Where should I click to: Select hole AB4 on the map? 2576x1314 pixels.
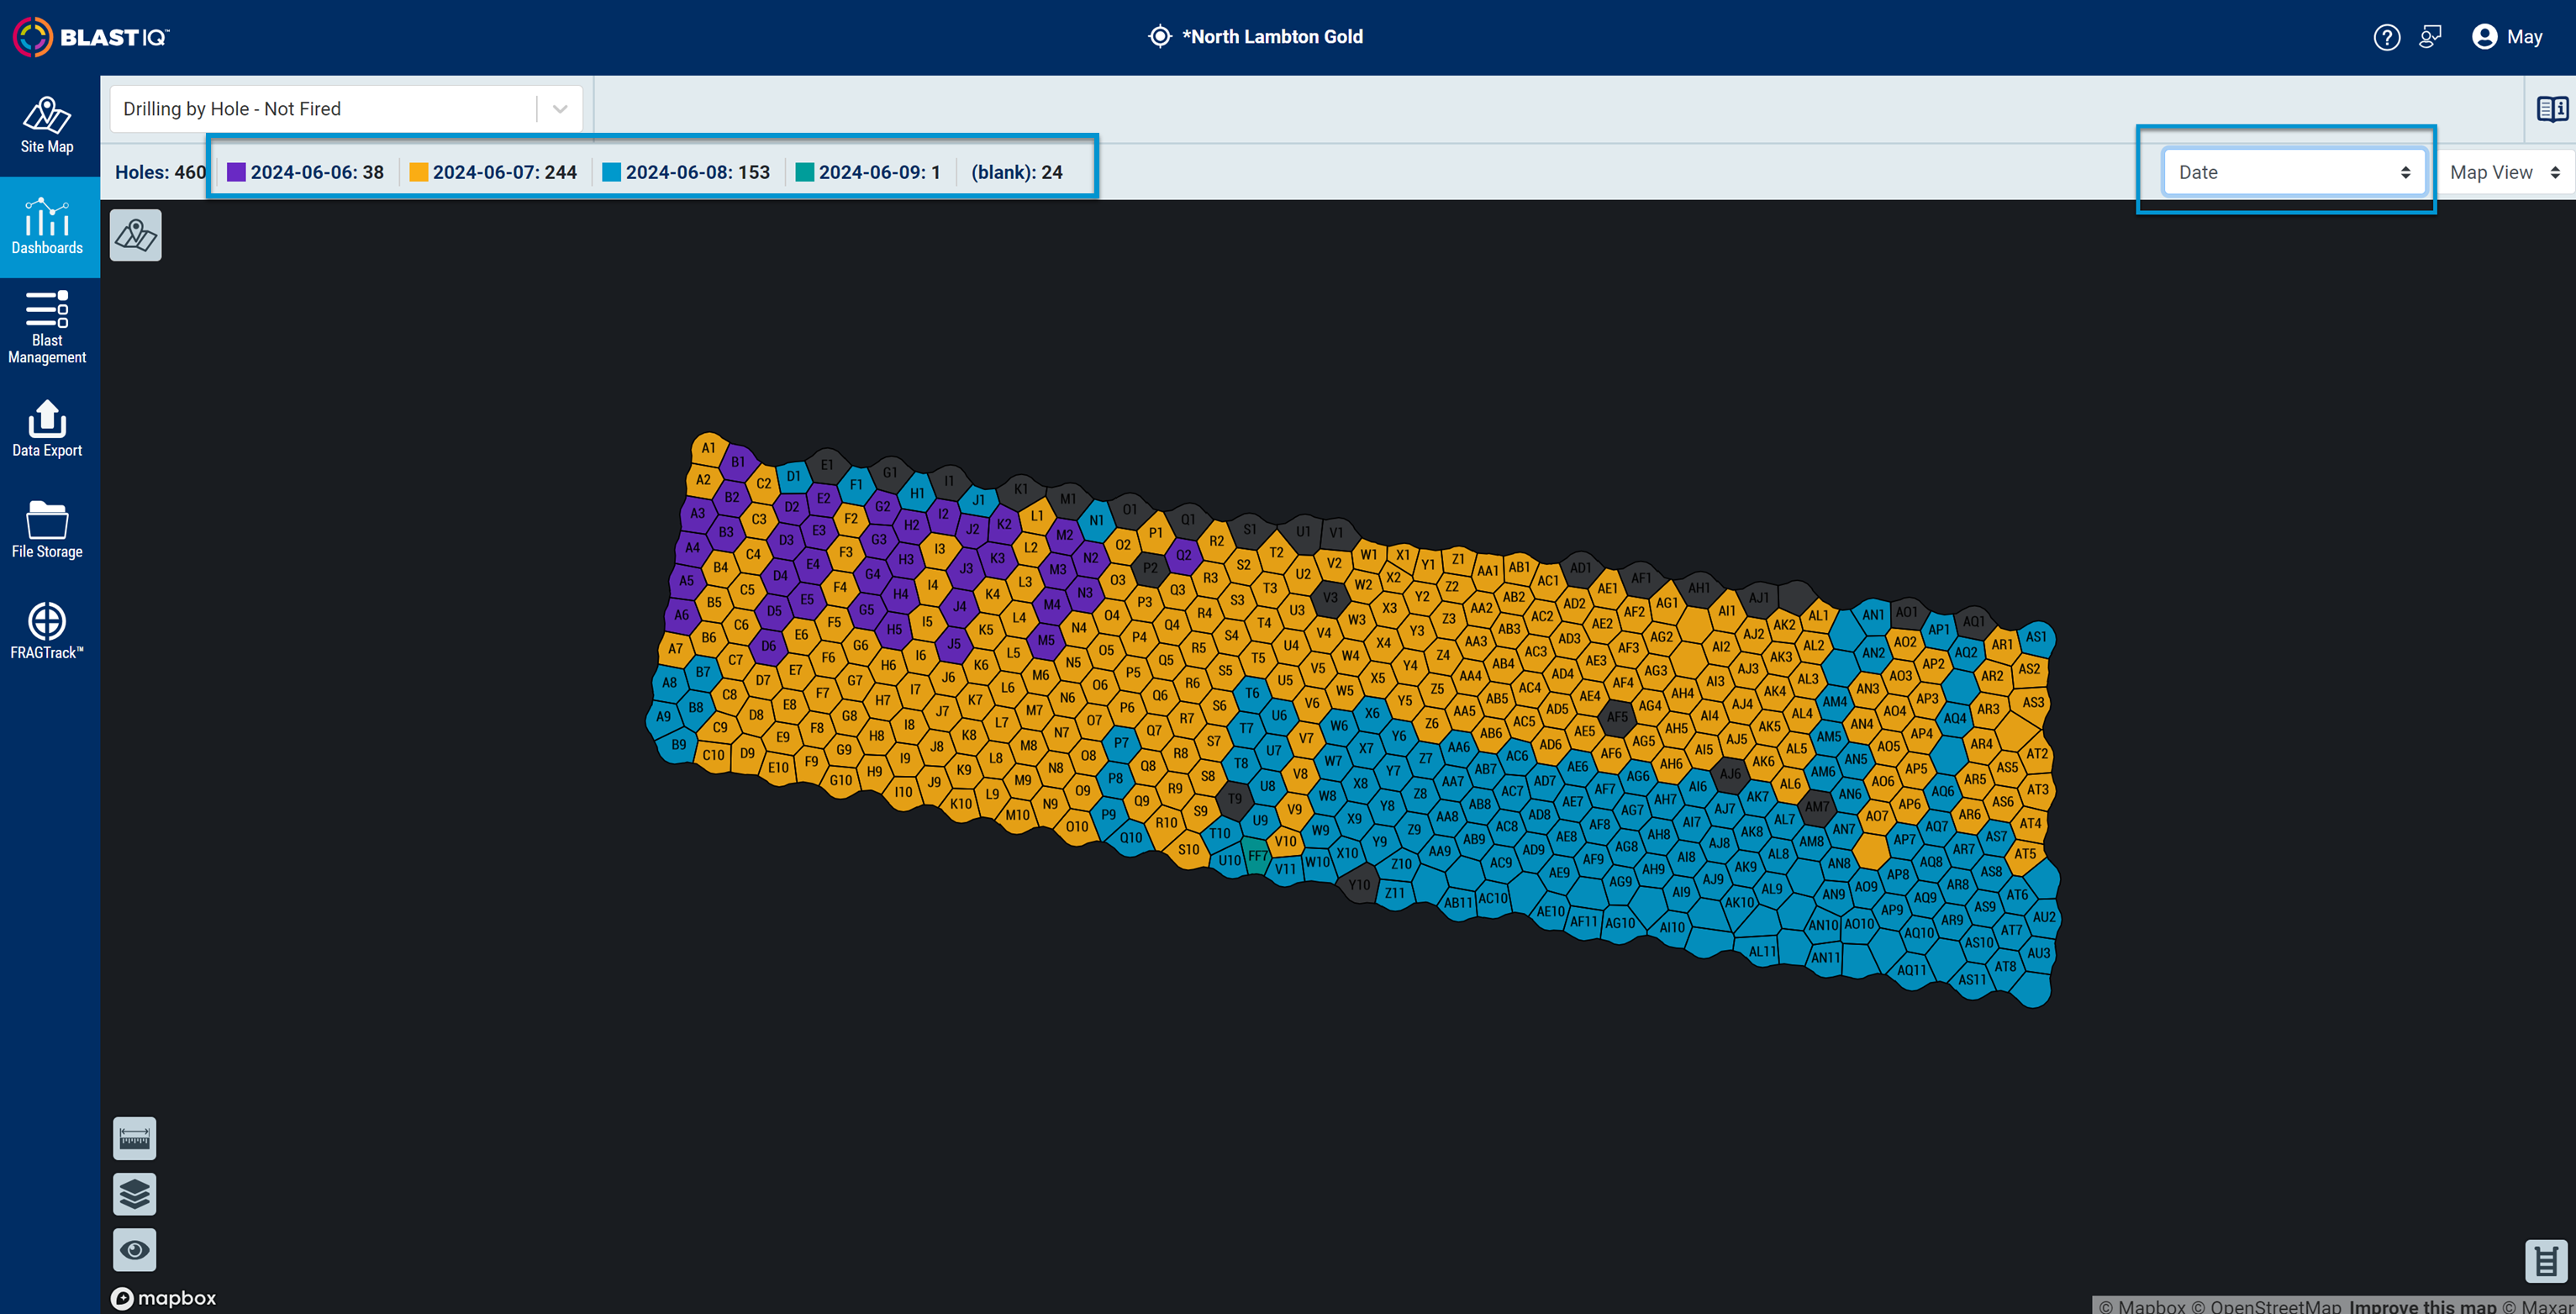click(x=1503, y=663)
